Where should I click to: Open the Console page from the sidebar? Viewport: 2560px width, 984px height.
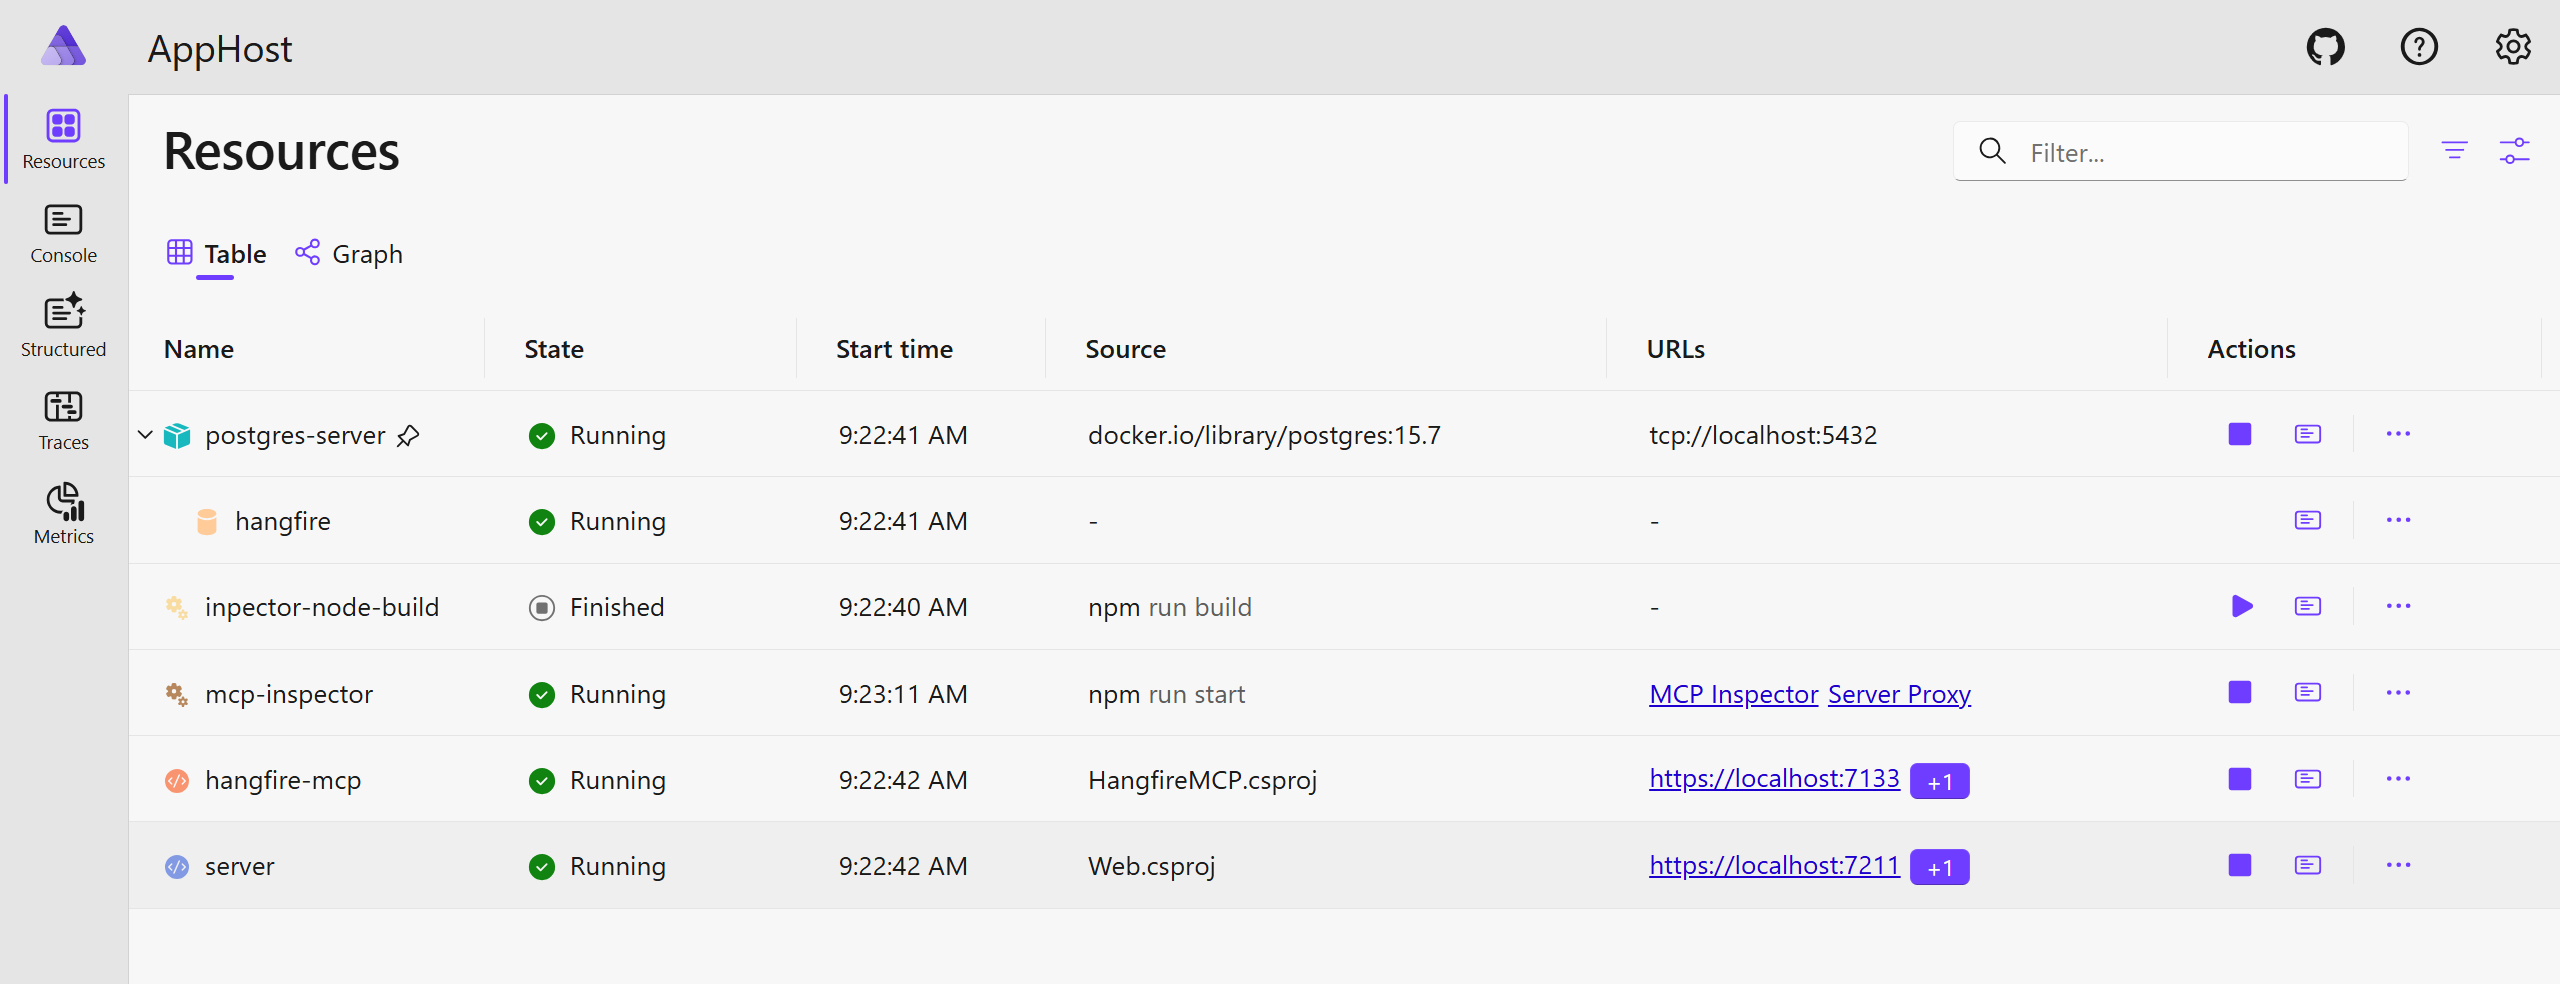(x=63, y=234)
